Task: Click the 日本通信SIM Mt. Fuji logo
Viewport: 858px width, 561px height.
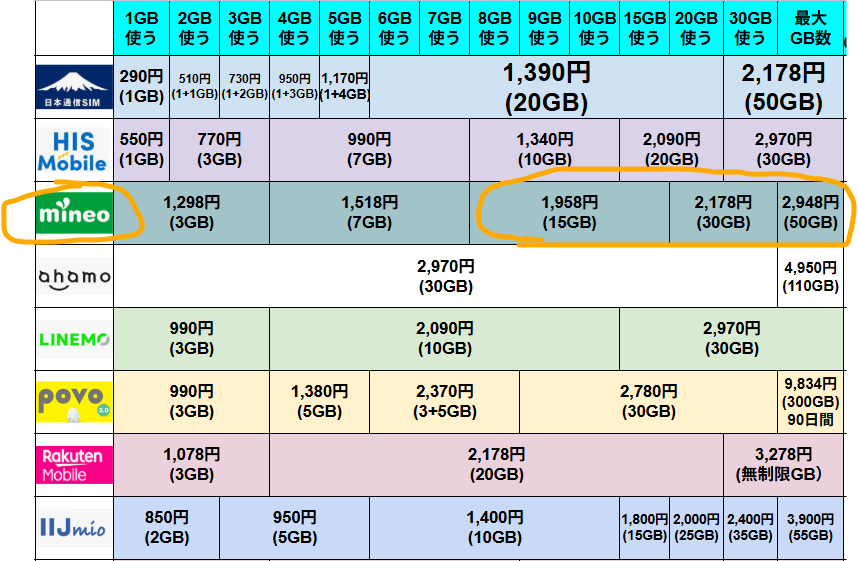Action: tap(74, 88)
